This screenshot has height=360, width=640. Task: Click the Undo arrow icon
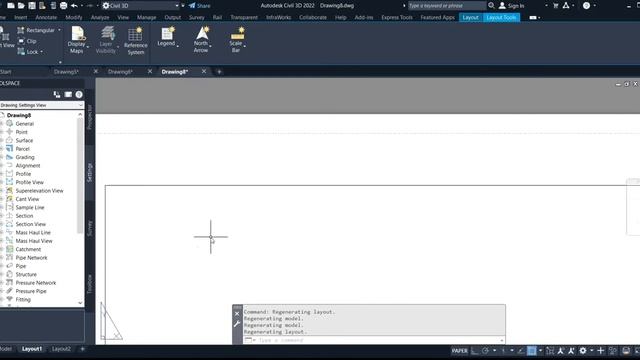click(x=74, y=6)
